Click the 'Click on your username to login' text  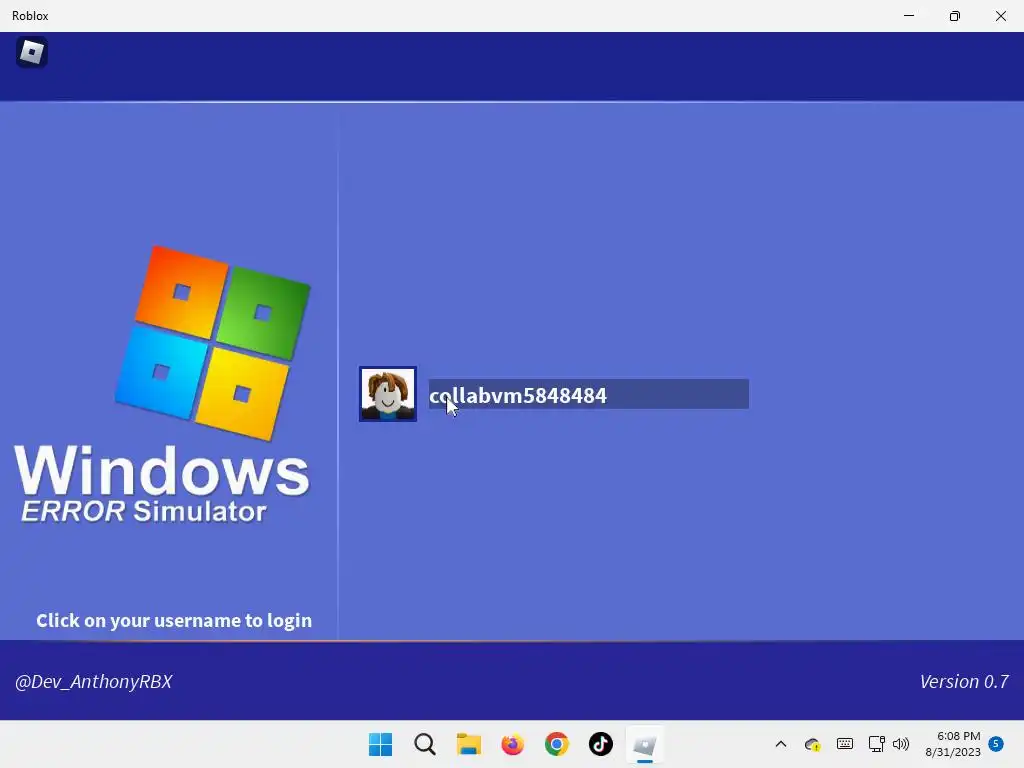click(x=174, y=620)
